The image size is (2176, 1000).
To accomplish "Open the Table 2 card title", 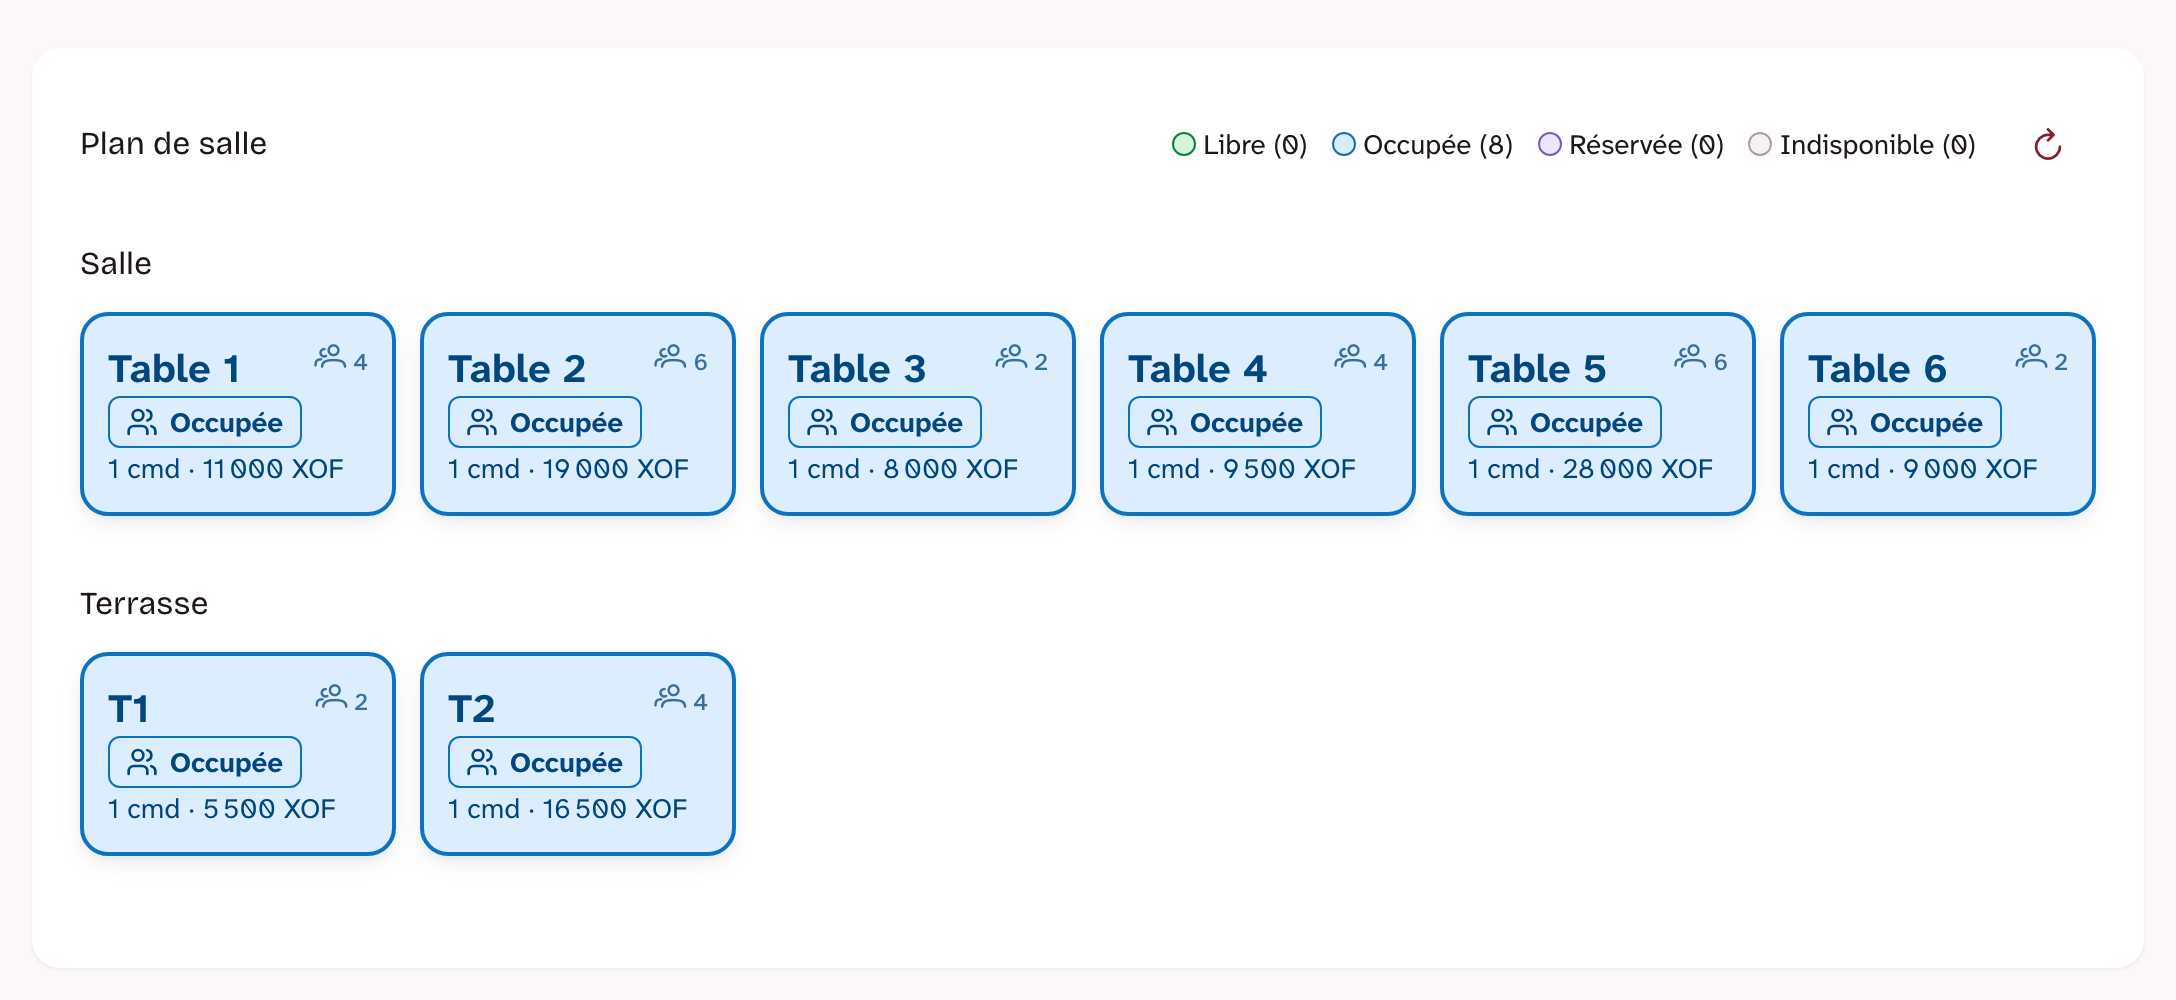I will tap(517, 369).
